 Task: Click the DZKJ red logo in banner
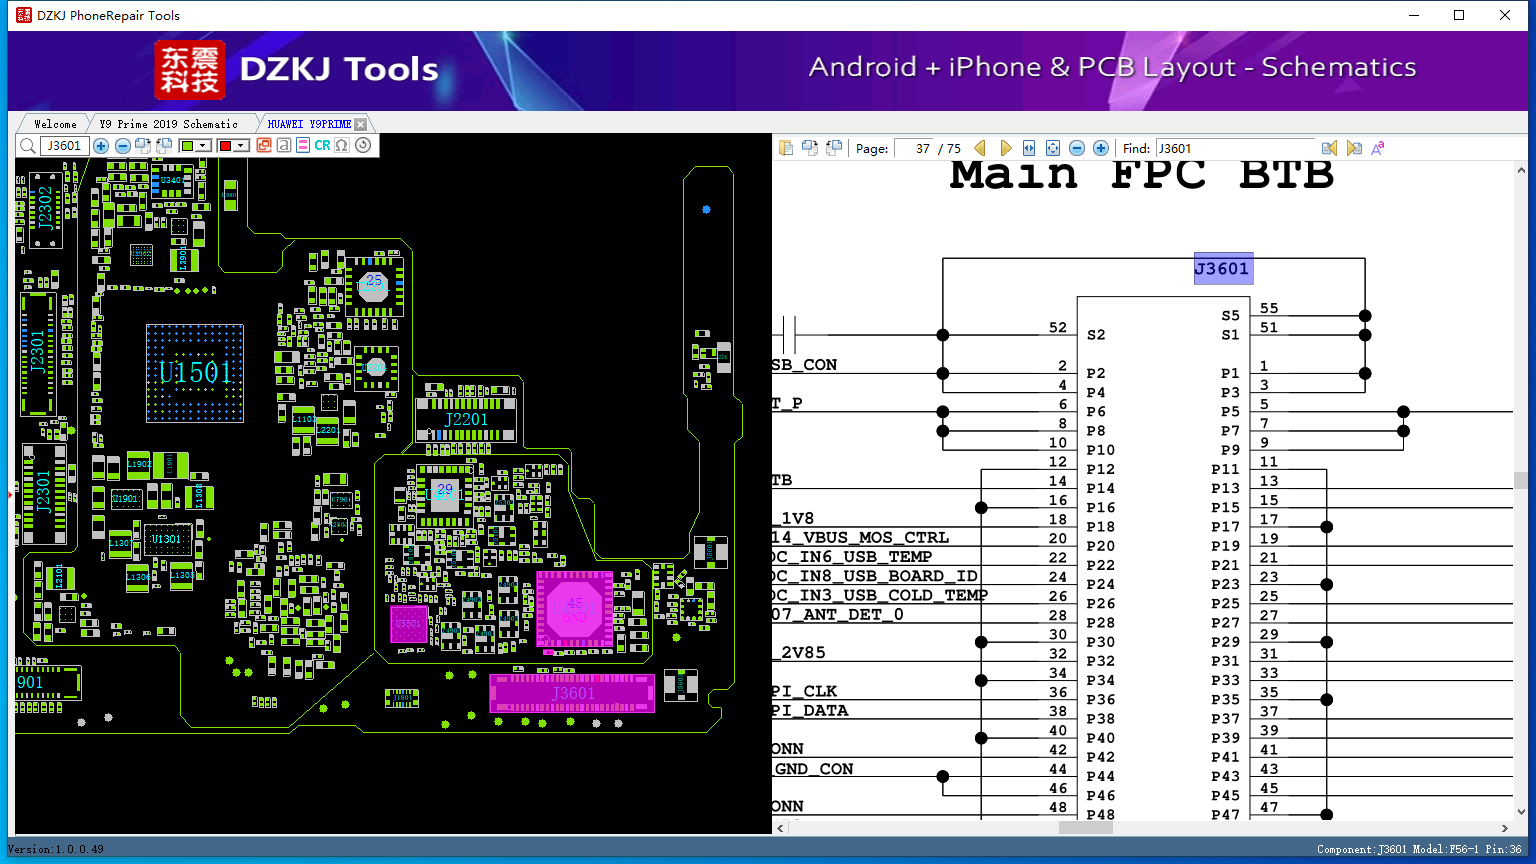point(190,70)
